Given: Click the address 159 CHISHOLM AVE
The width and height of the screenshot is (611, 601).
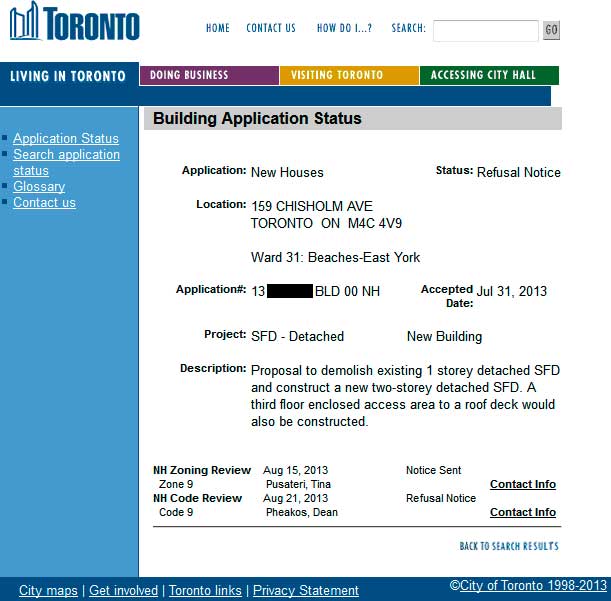Looking at the screenshot, I should (312, 206).
